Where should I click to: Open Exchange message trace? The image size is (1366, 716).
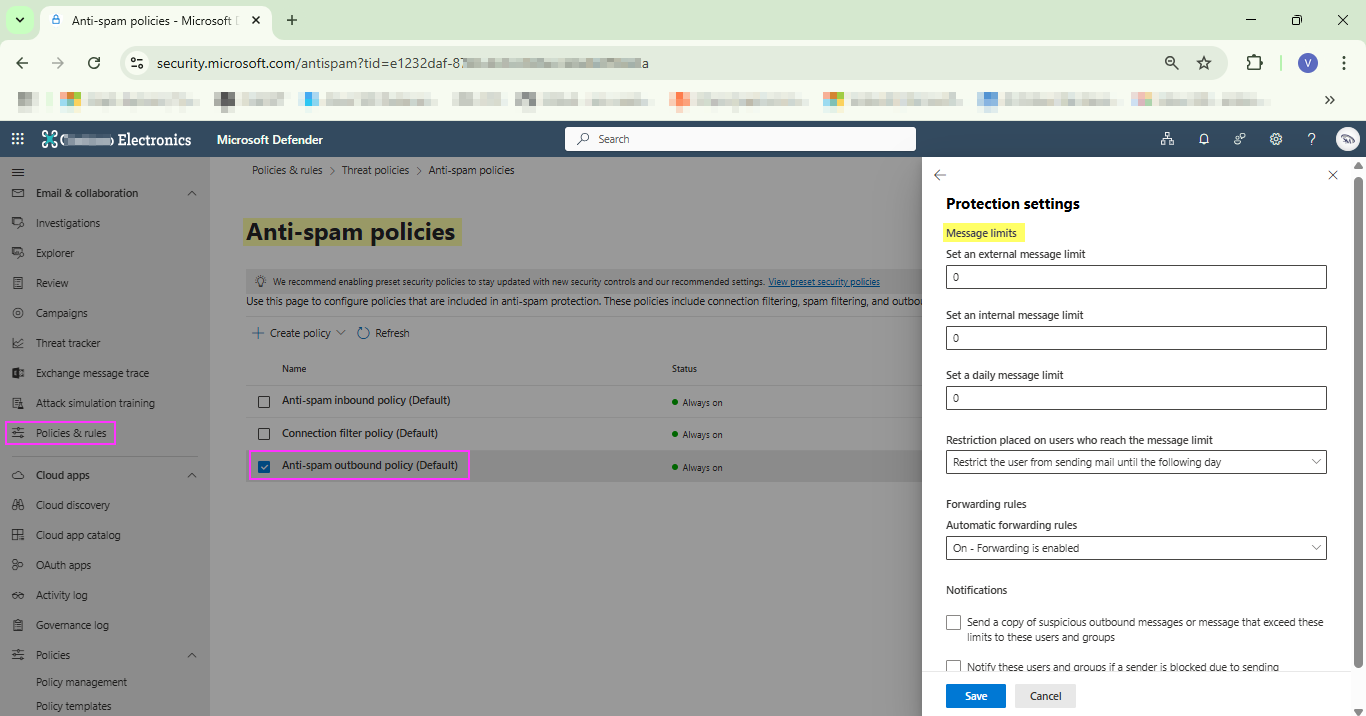click(92, 373)
